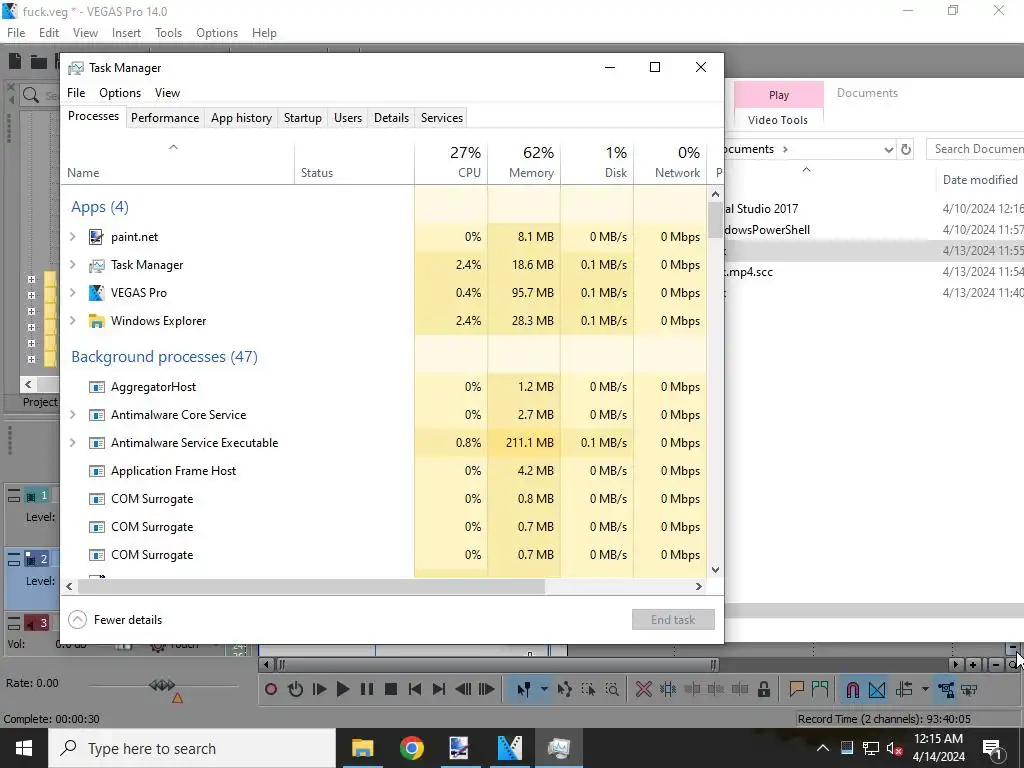This screenshot has width=1024, height=768.
Task: Open Google Chrome from the taskbar
Action: point(411,748)
